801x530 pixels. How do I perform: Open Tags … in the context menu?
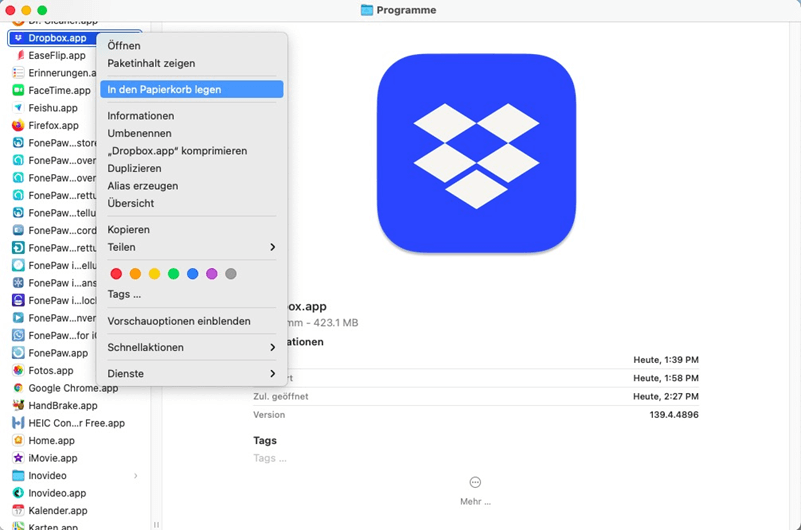(192, 294)
